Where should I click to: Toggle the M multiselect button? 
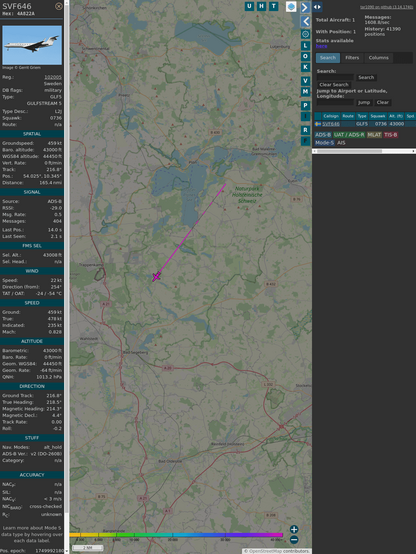point(305,92)
